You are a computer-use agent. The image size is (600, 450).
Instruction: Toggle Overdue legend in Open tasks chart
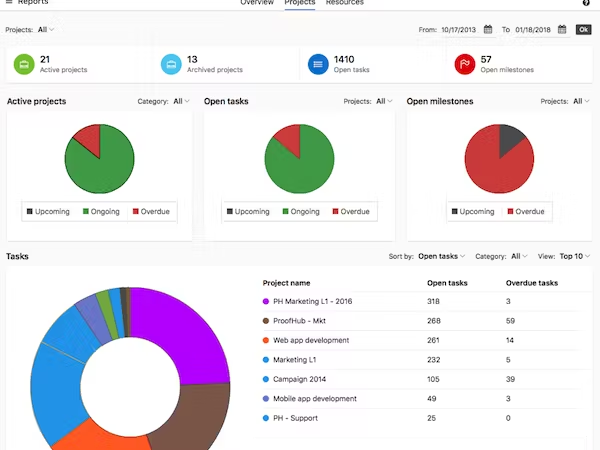point(351,212)
